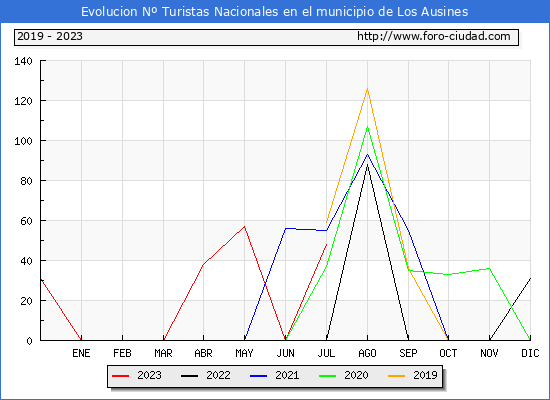Screen dimensions: 550x400
Task: Open the http://www.foro-ciudad.com URL text
Action: coord(434,36)
